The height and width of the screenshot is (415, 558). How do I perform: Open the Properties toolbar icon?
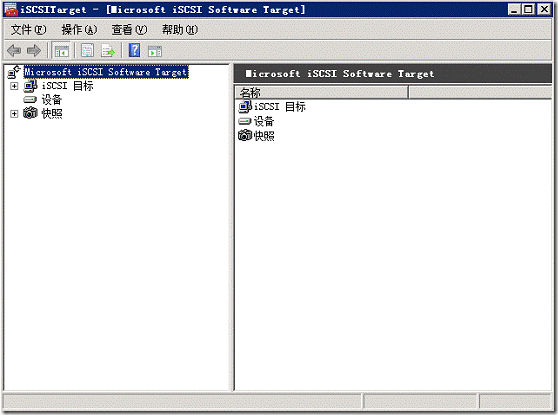point(87,51)
